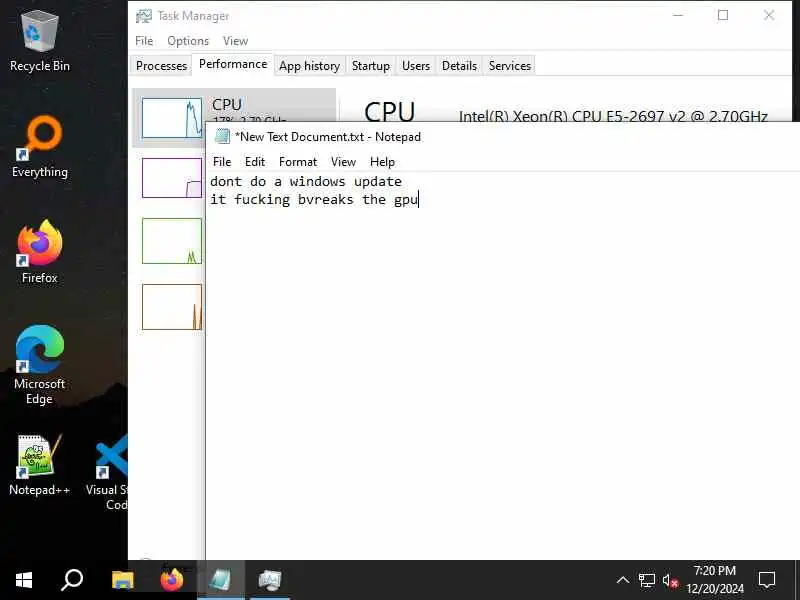The height and width of the screenshot is (600, 800).
Task: Click the Task Manager title bar icon
Action: 144,16
